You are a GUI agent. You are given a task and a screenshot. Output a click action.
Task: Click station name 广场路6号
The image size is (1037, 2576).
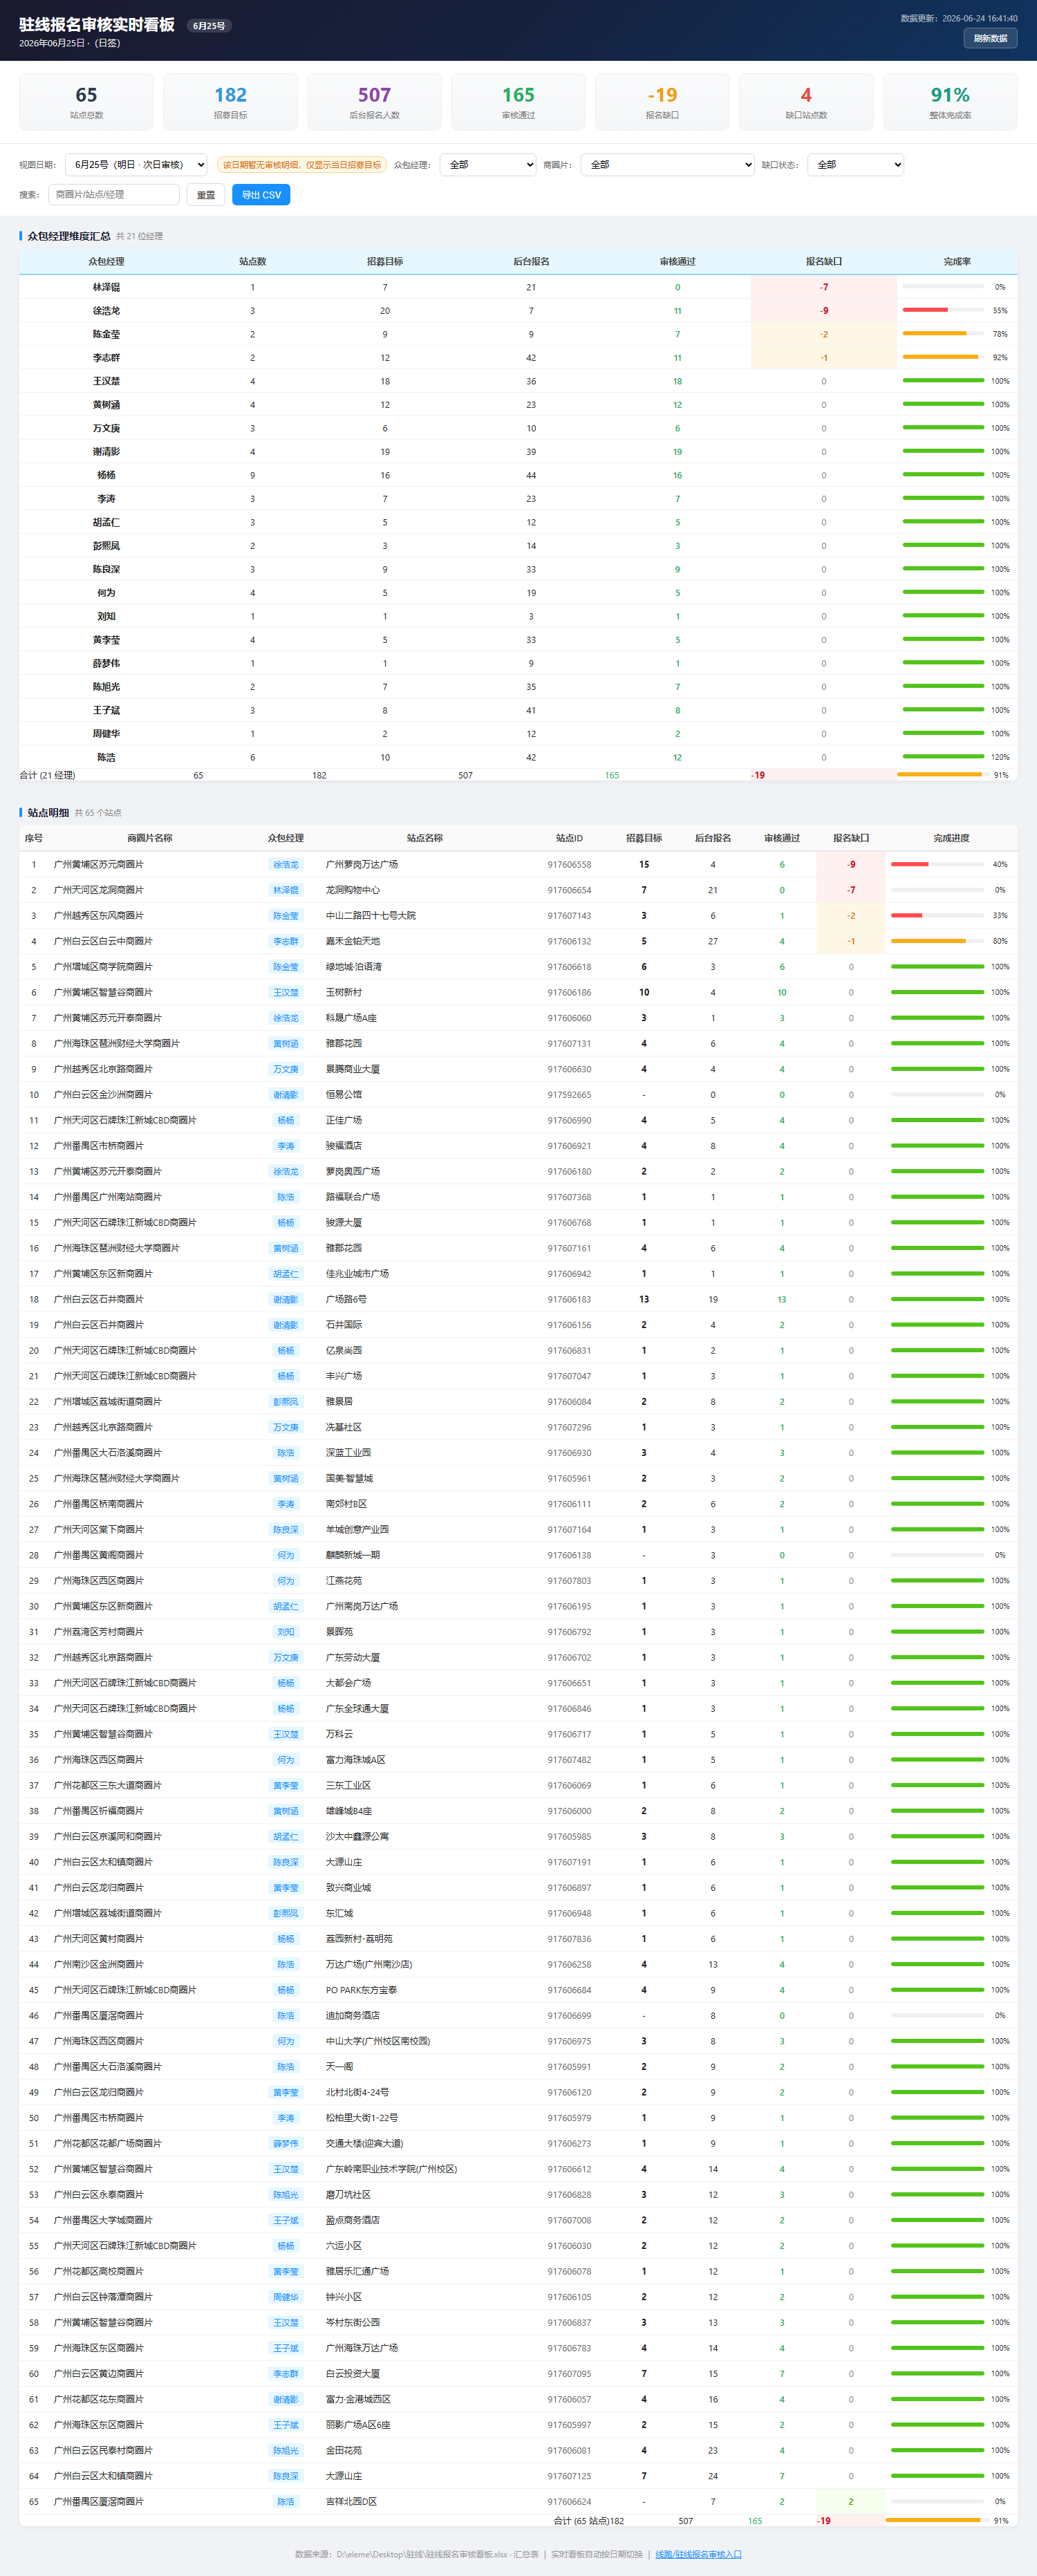(x=346, y=1299)
